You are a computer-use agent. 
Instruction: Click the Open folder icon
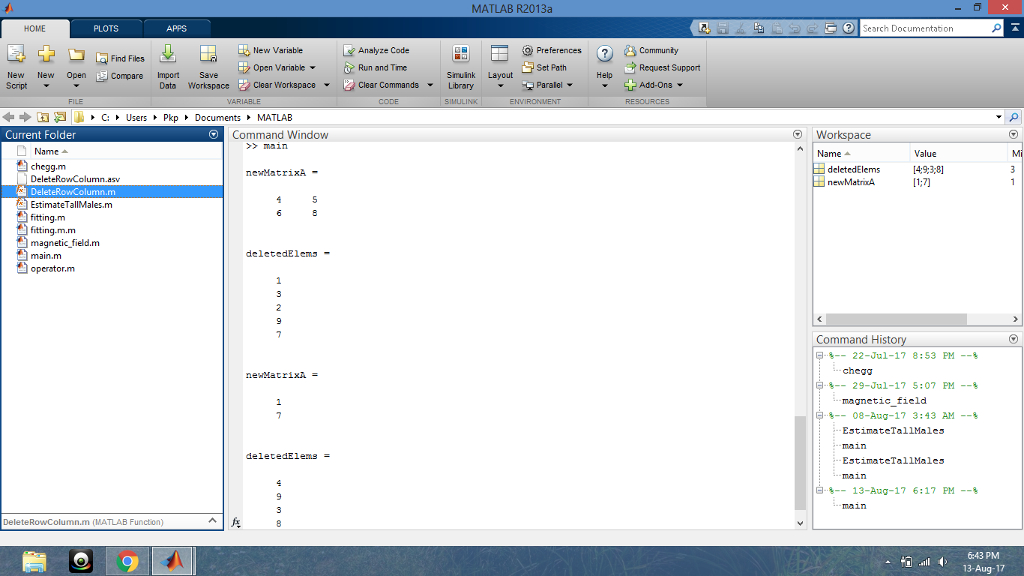pos(76,56)
